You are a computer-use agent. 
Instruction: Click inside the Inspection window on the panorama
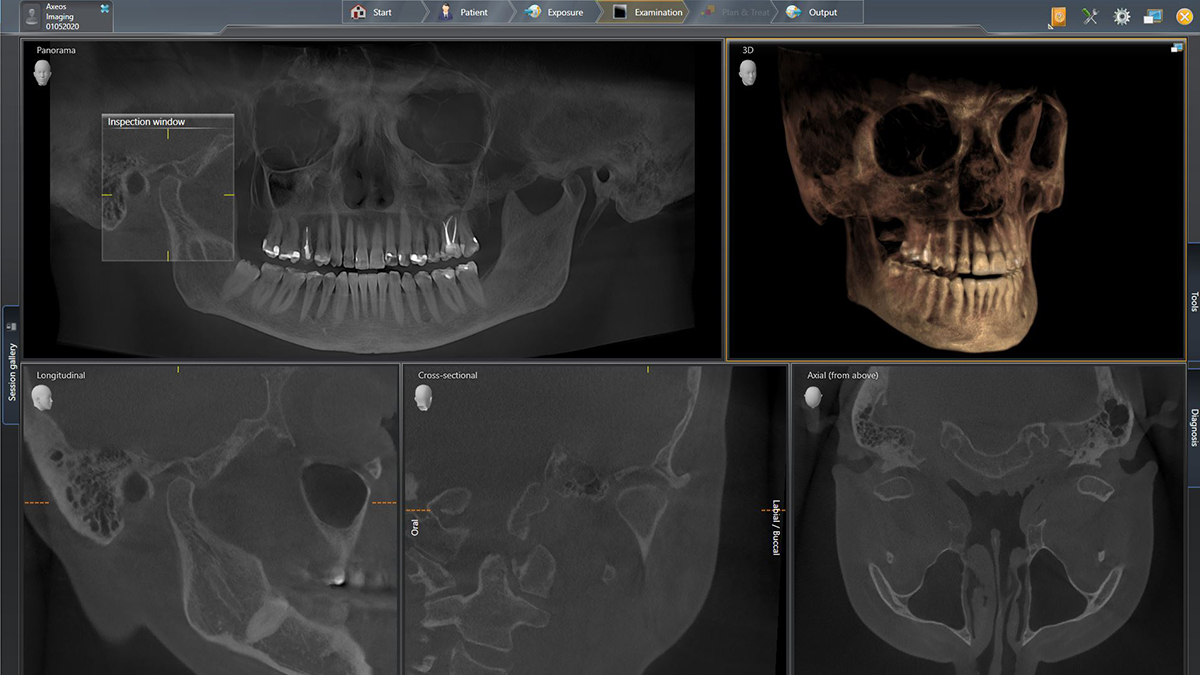tap(167, 190)
